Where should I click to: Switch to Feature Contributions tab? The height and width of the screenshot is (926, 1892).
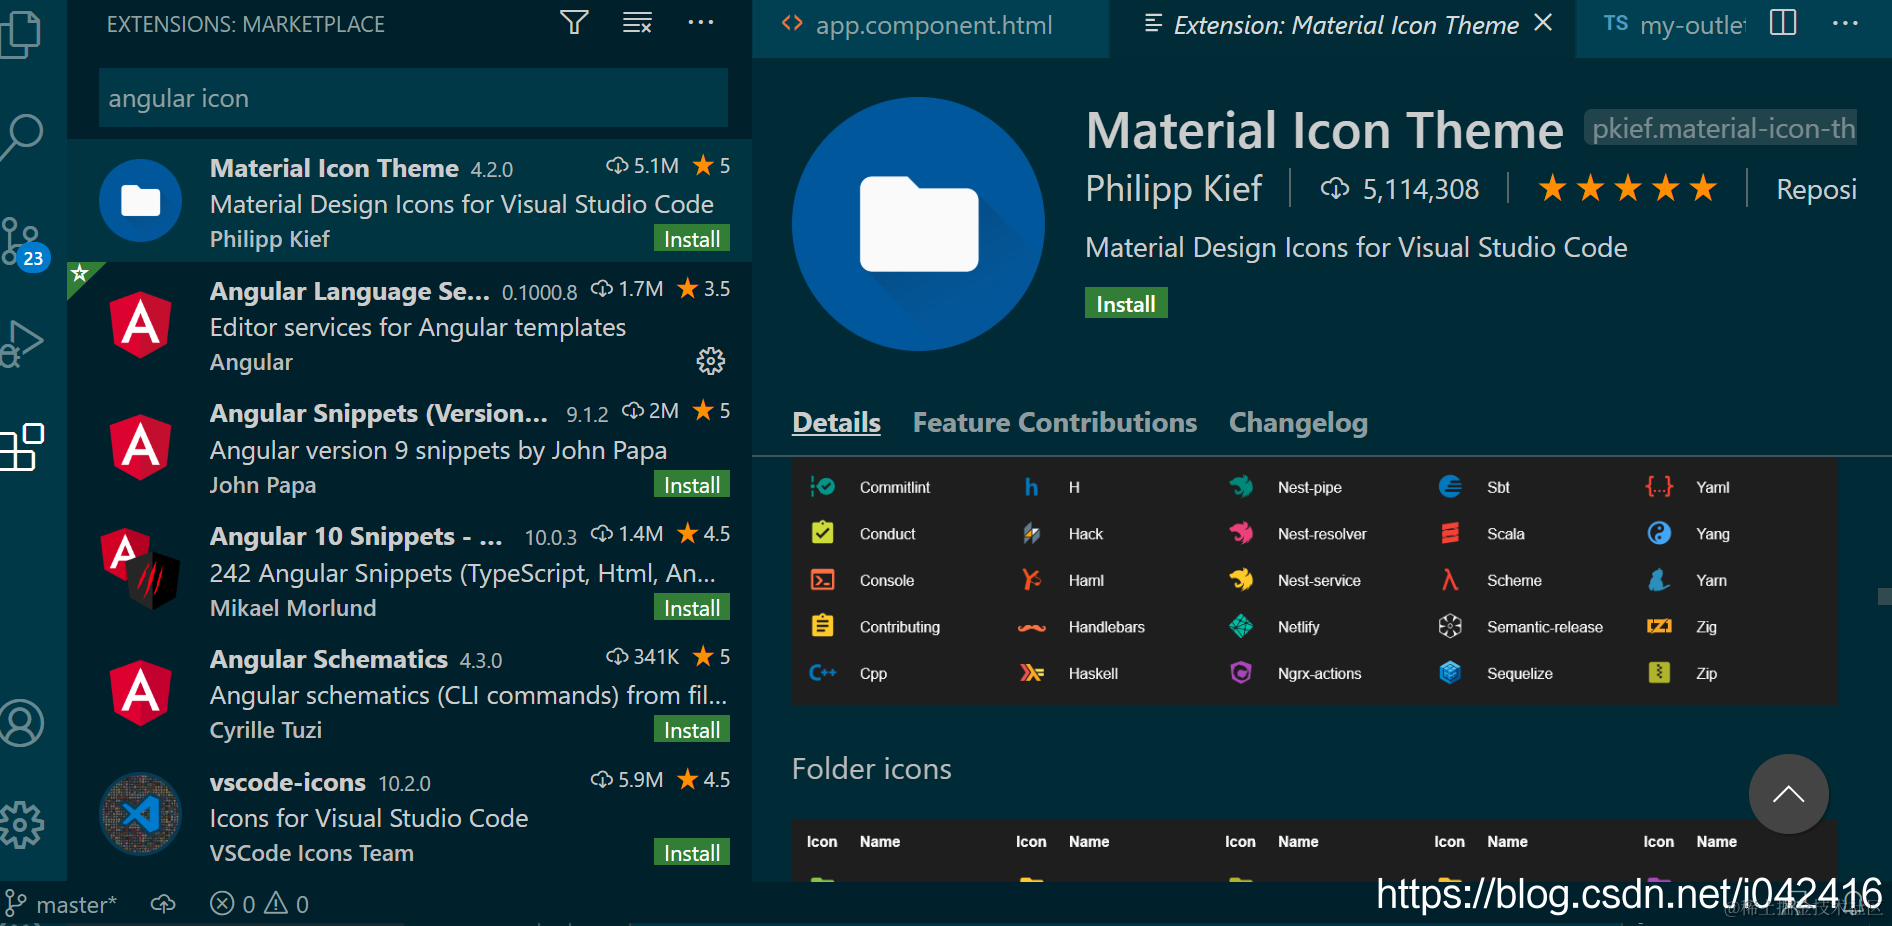[1054, 423]
